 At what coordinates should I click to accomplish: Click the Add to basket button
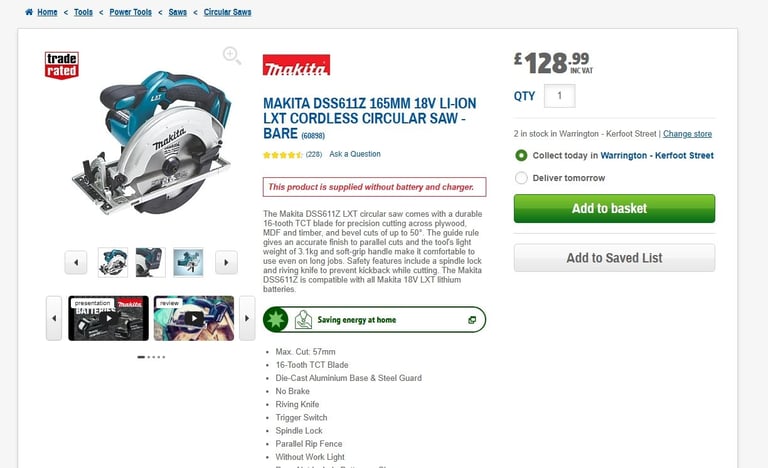pyautogui.click(x=614, y=208)
